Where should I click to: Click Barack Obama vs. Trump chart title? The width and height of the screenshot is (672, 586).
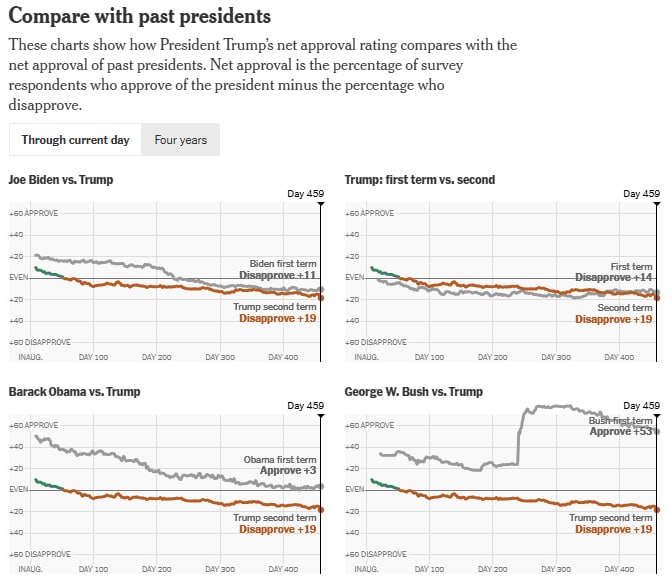point(74,392)
